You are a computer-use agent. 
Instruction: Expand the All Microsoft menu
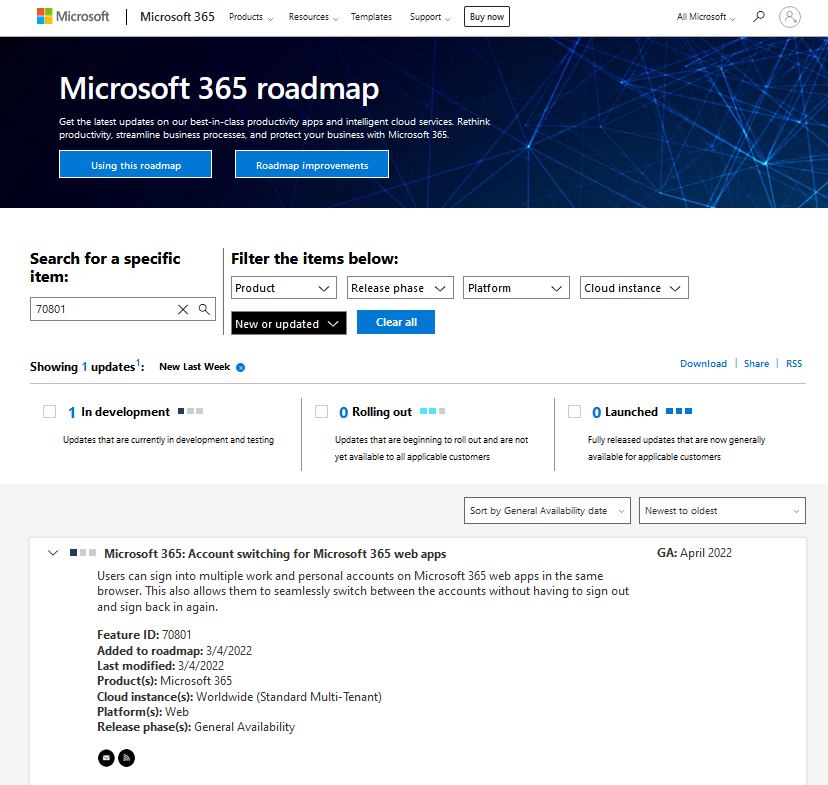(x=705, y=17)
